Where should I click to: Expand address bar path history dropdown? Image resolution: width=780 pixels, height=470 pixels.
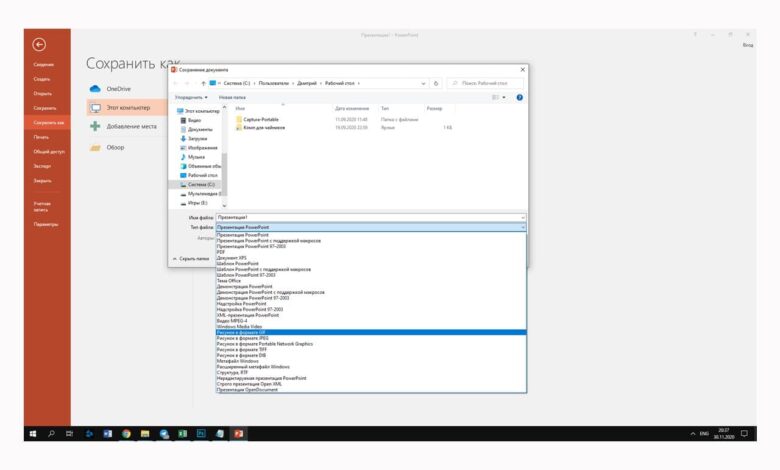pyautogui.click(x=423, y=84)
